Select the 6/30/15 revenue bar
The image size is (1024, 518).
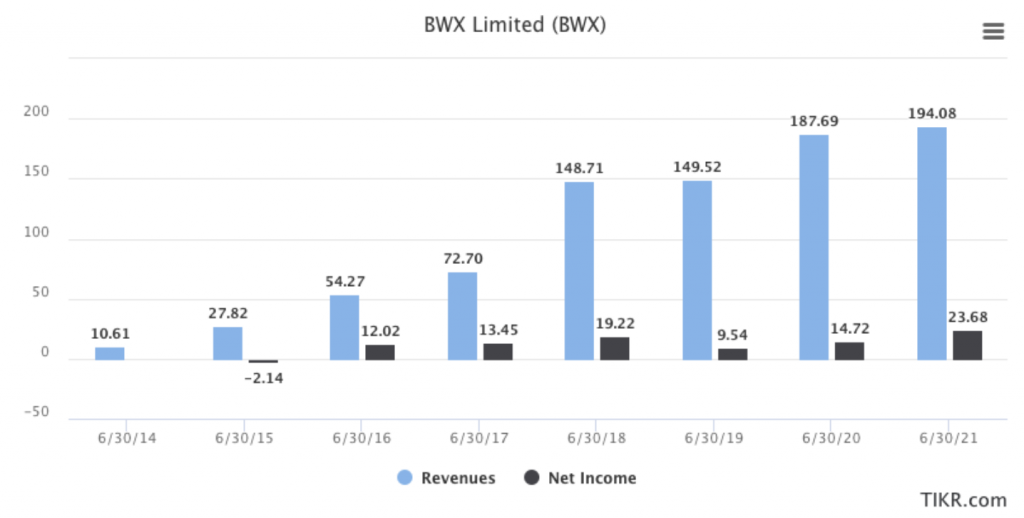tap(227, 344)
